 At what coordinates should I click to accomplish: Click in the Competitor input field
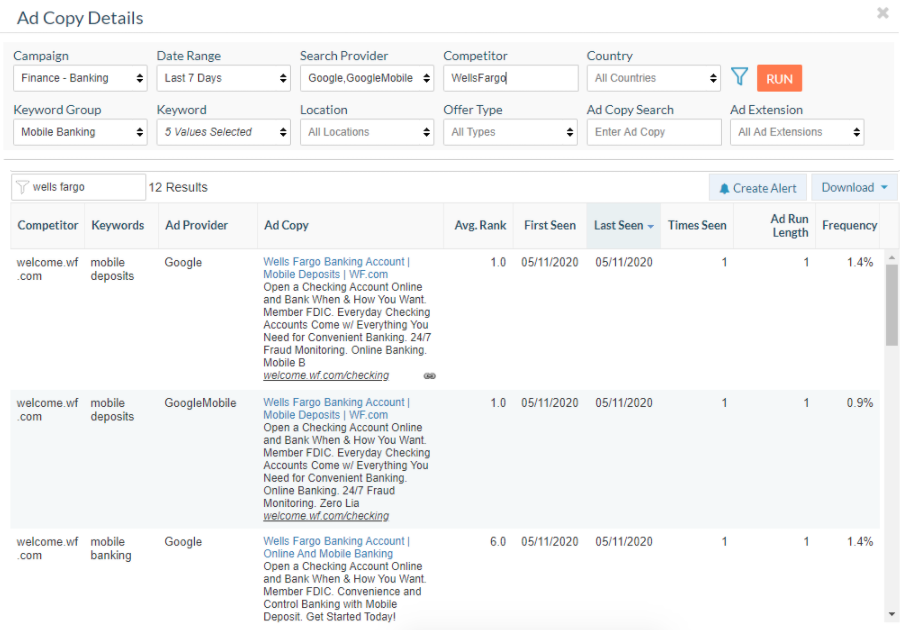pyautogui.click(x=511, y=78)
